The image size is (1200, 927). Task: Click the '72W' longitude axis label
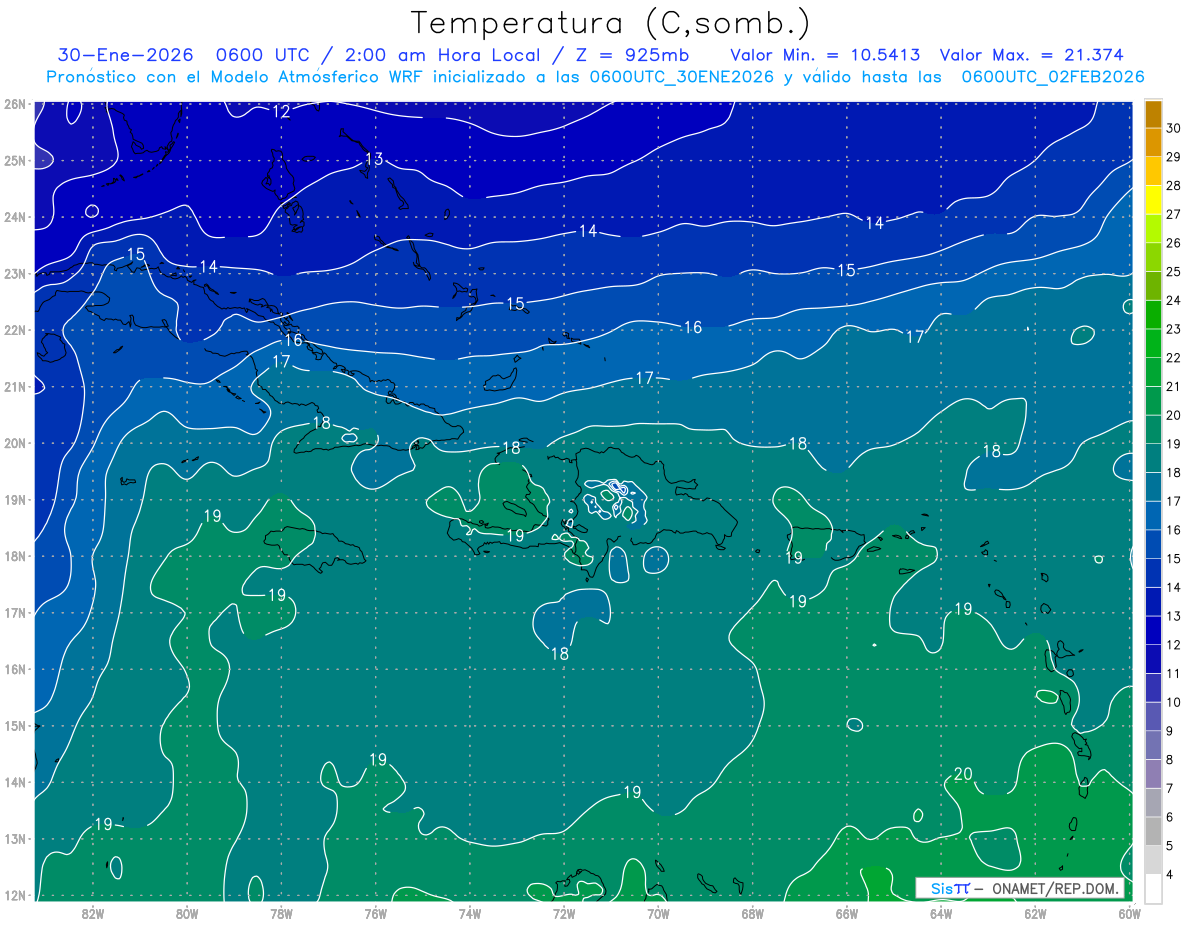pyautogui.click(x=564, y=912)
